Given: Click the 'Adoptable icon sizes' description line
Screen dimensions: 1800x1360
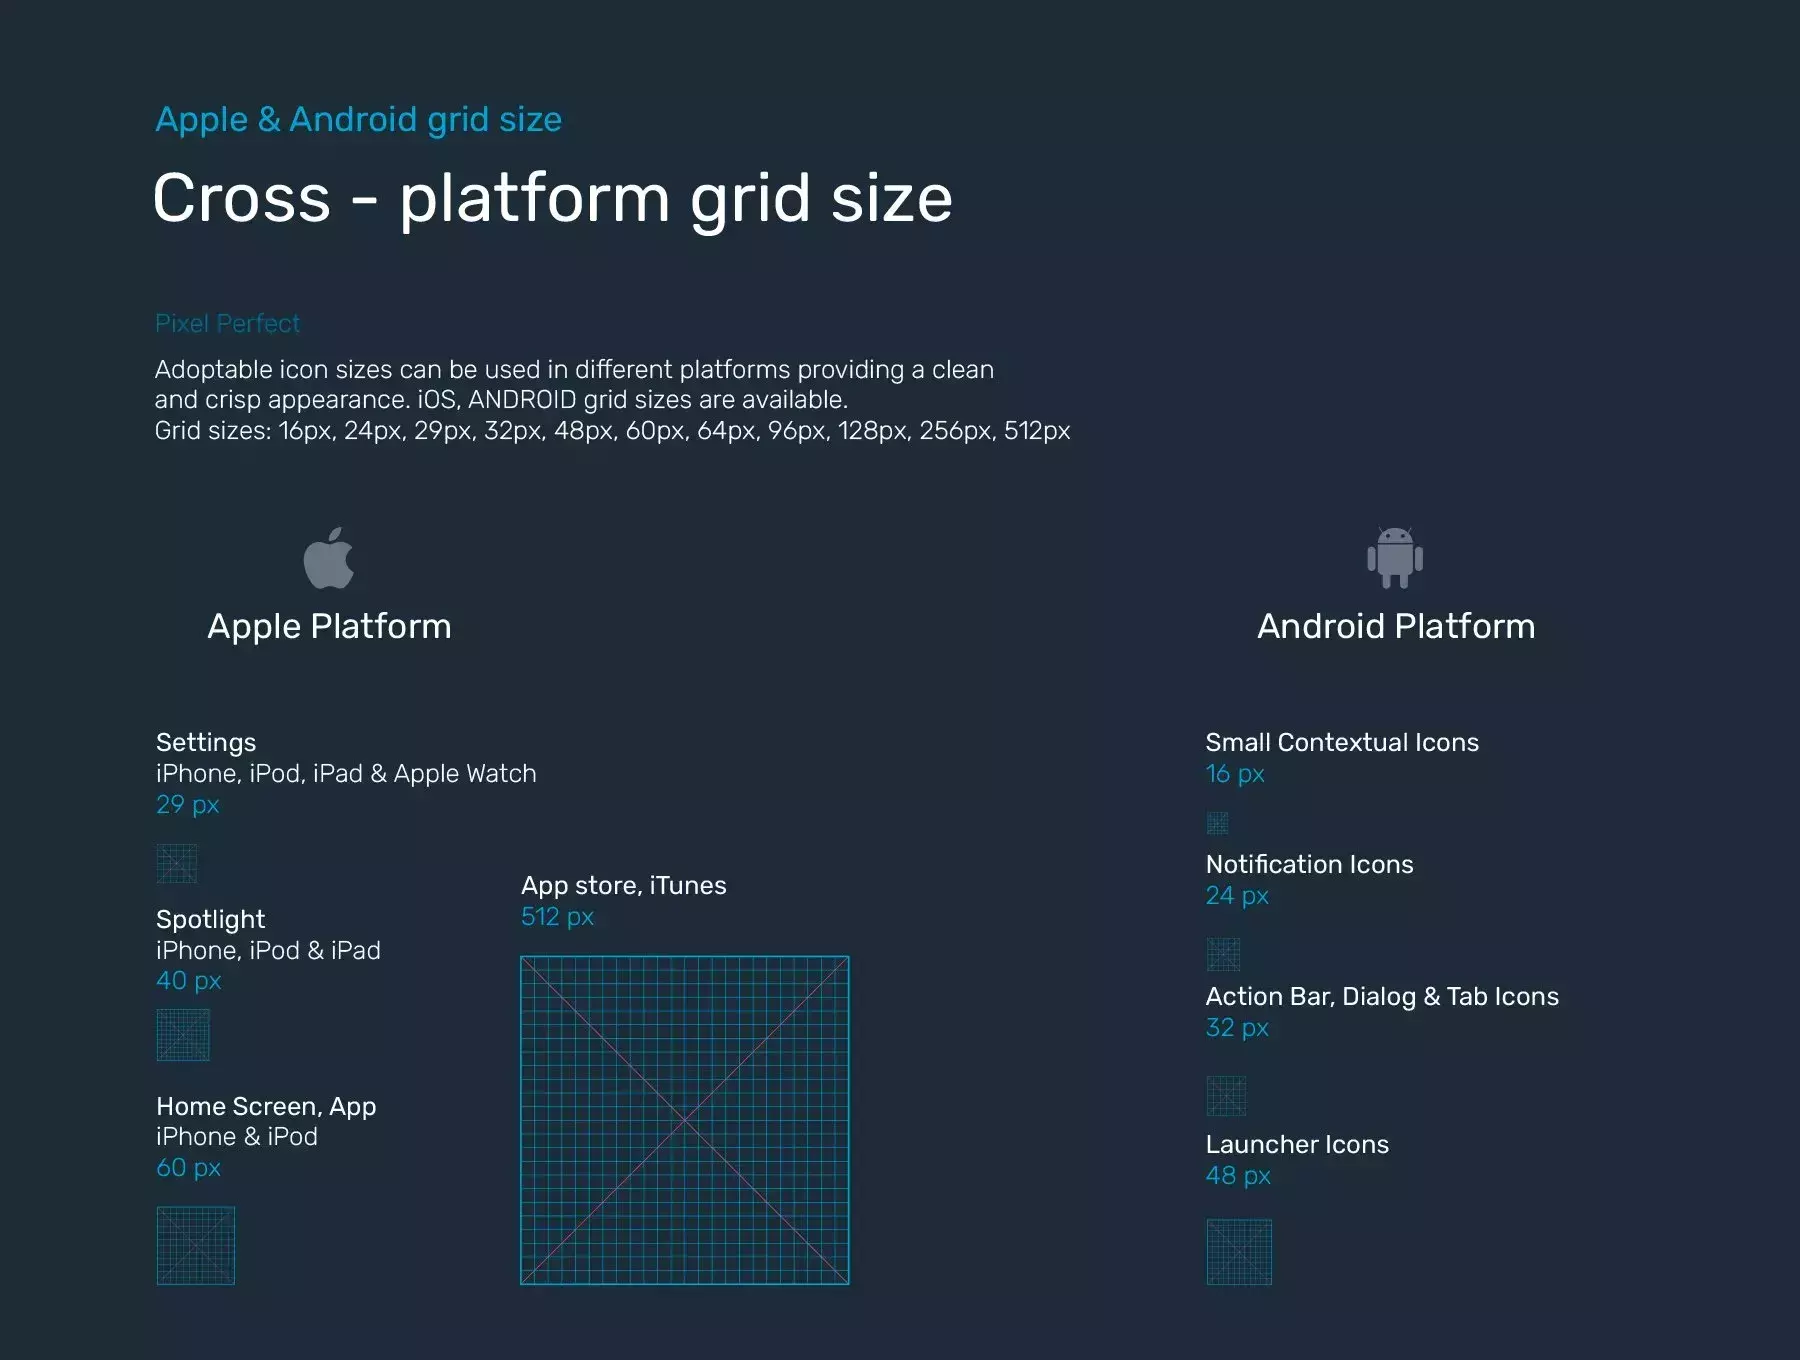Looking at the screenshot, I should pyautogui.click(x=574, y=369).
